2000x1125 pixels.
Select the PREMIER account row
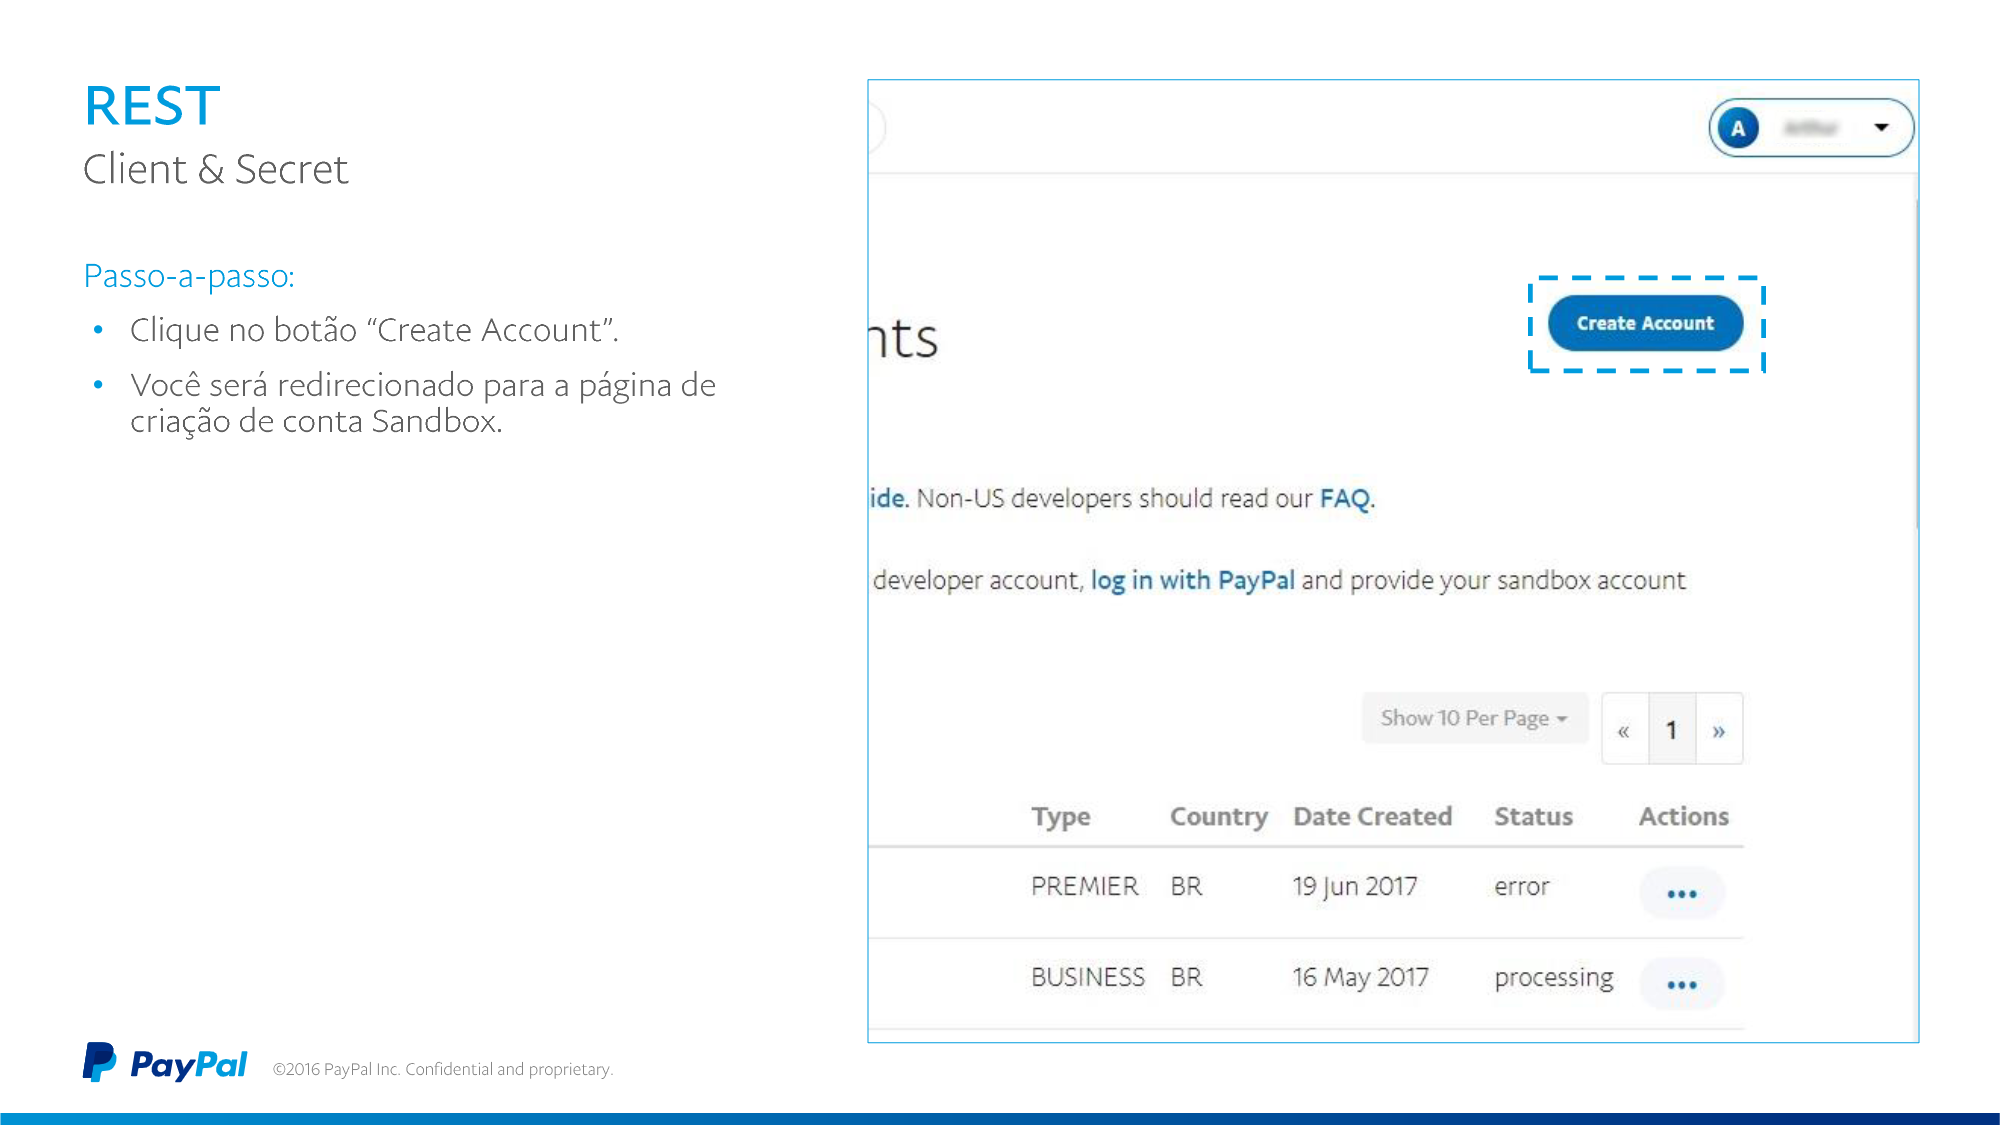point(1084,886)
